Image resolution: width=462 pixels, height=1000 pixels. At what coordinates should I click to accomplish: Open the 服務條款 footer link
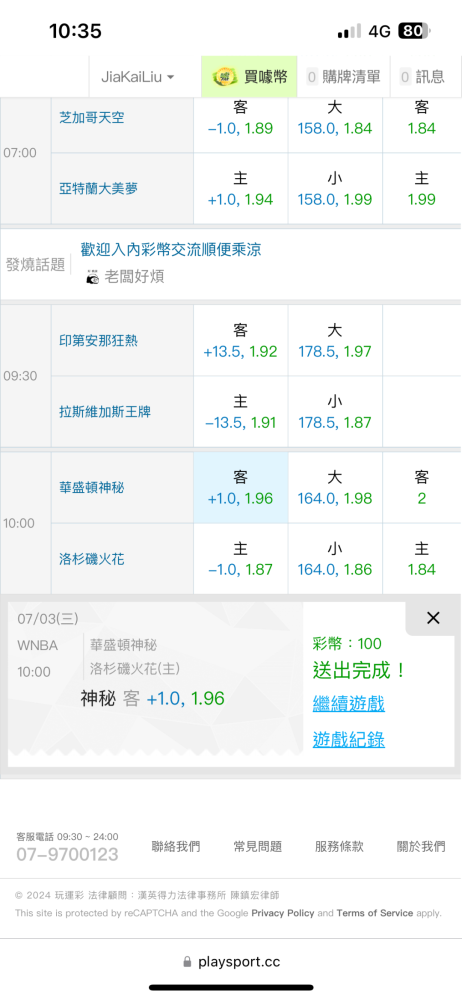point(339,847)
